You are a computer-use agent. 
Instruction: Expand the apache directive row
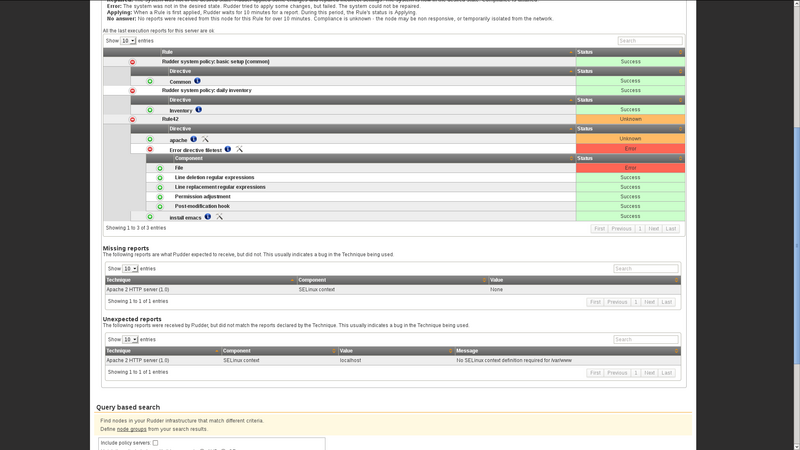click(x=150, y=139)
